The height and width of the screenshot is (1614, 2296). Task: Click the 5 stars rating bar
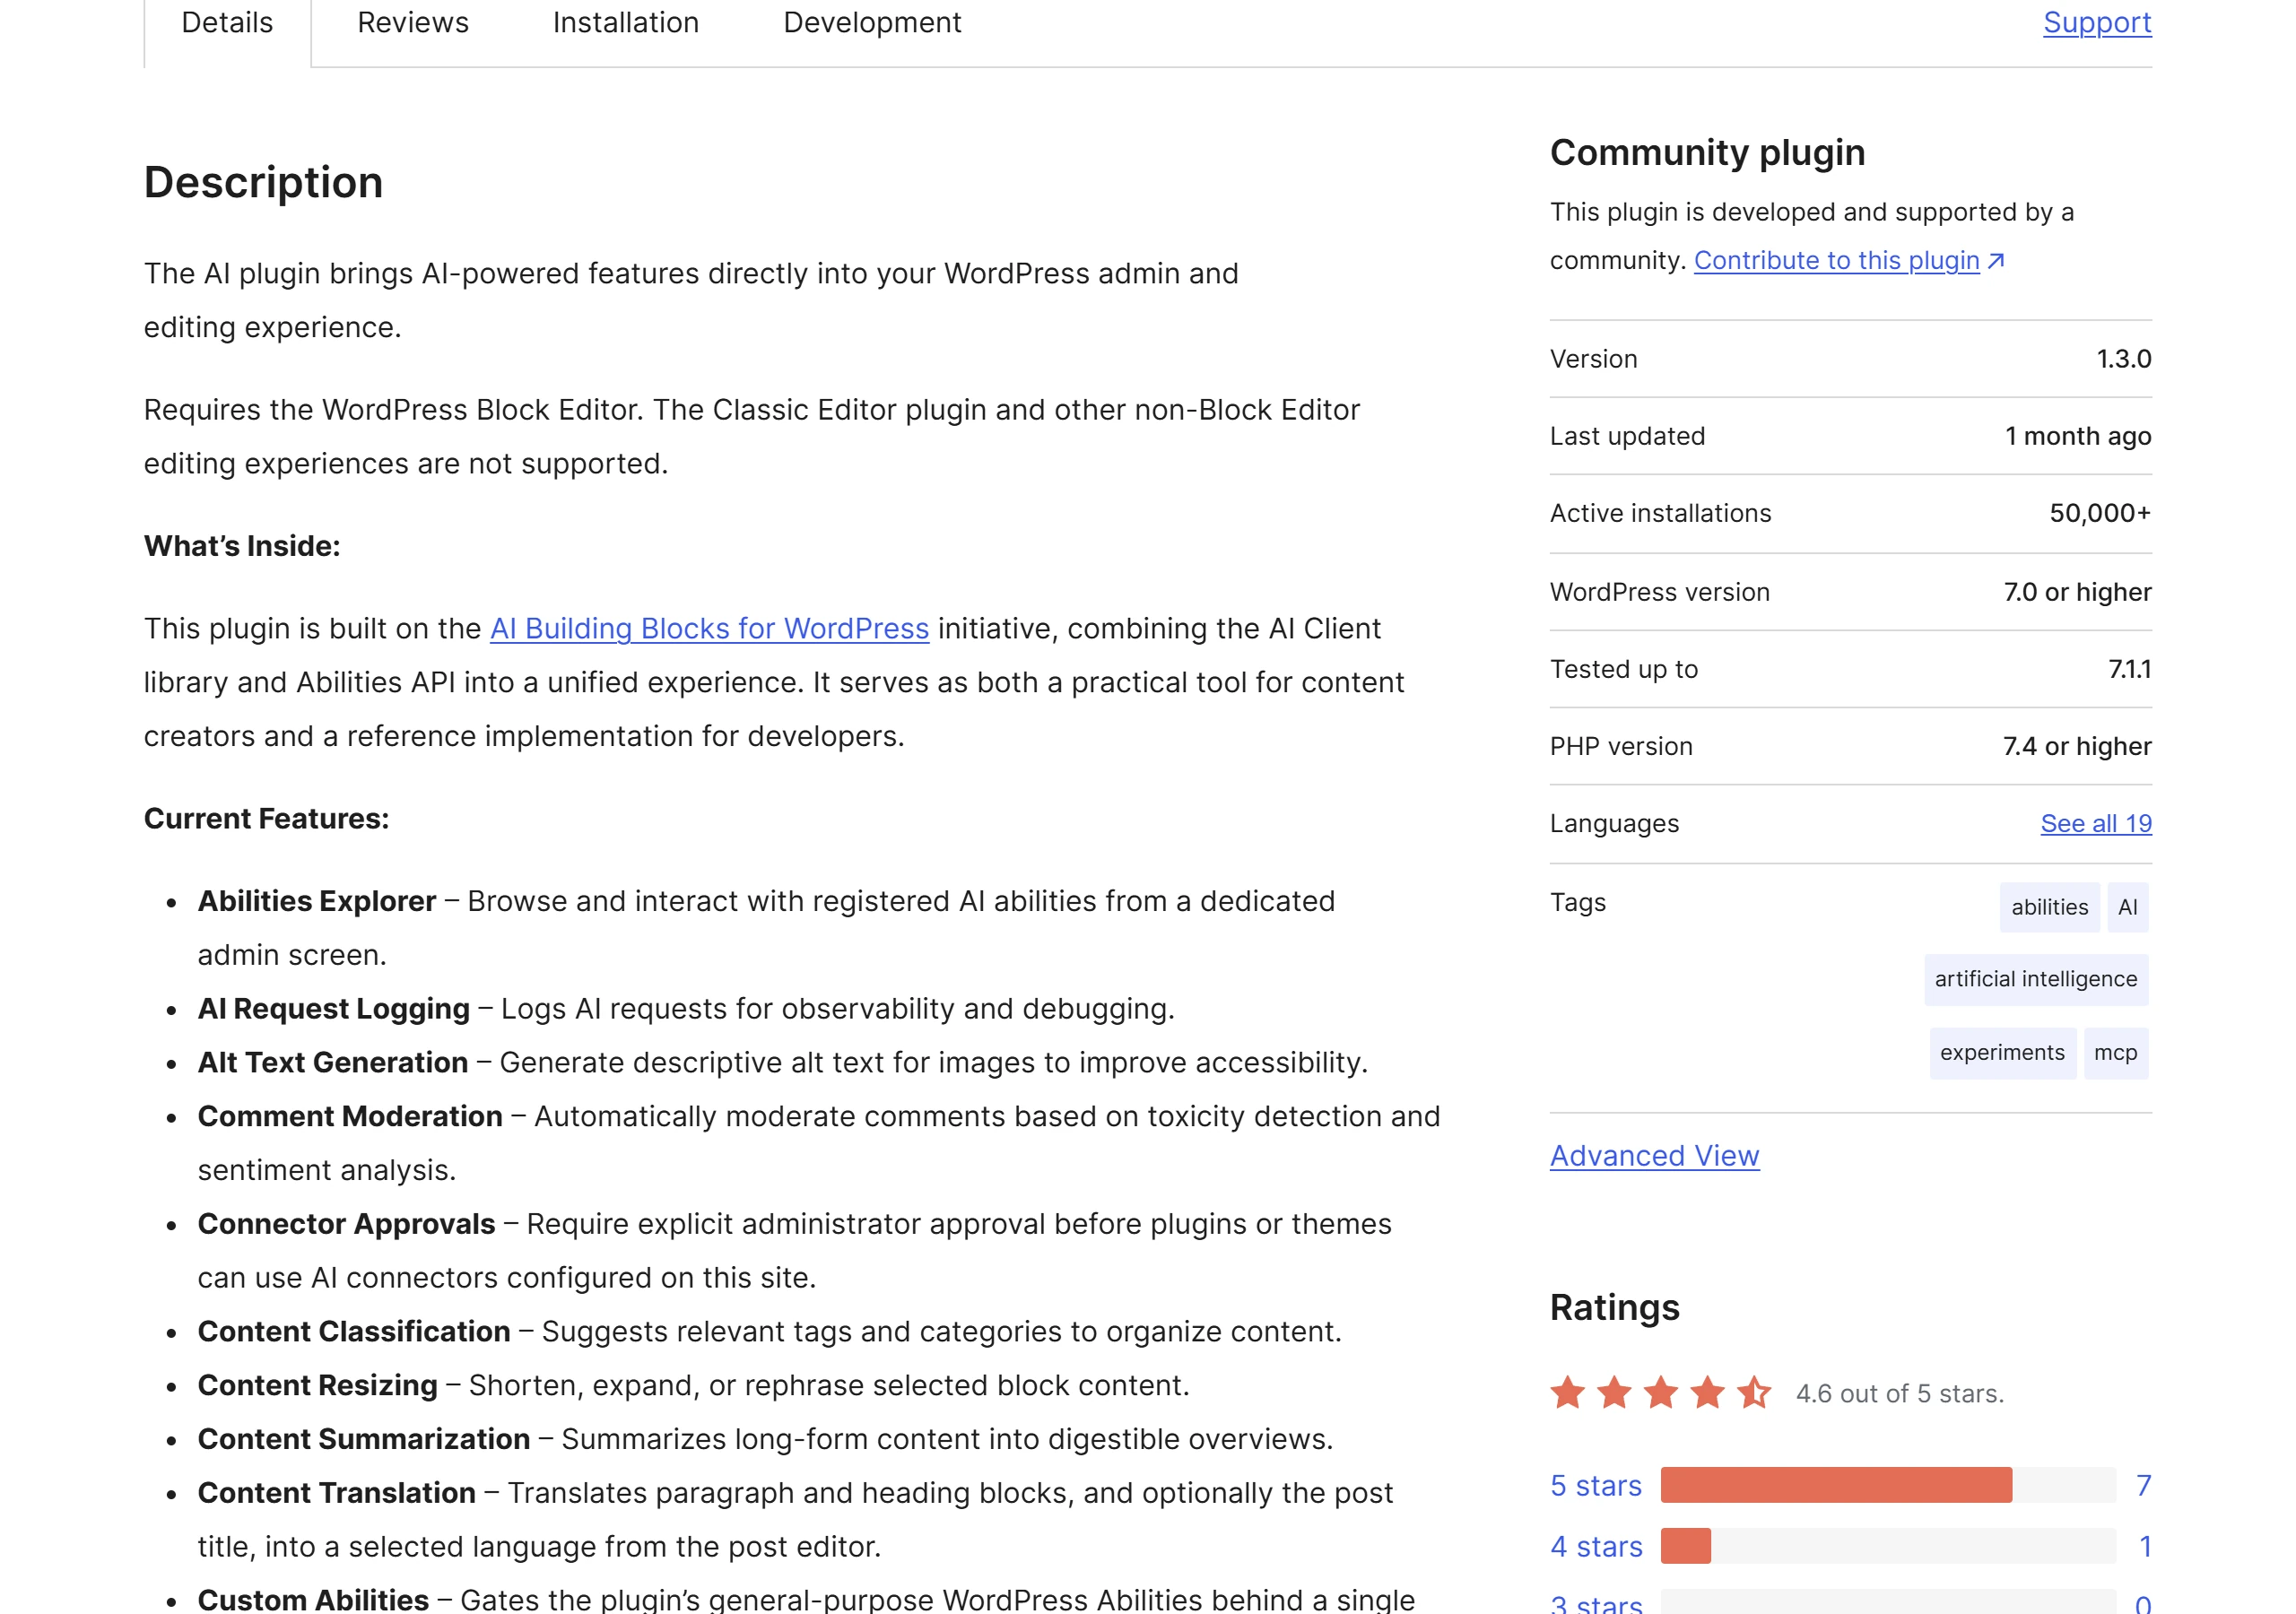tap(1888, 1485)
